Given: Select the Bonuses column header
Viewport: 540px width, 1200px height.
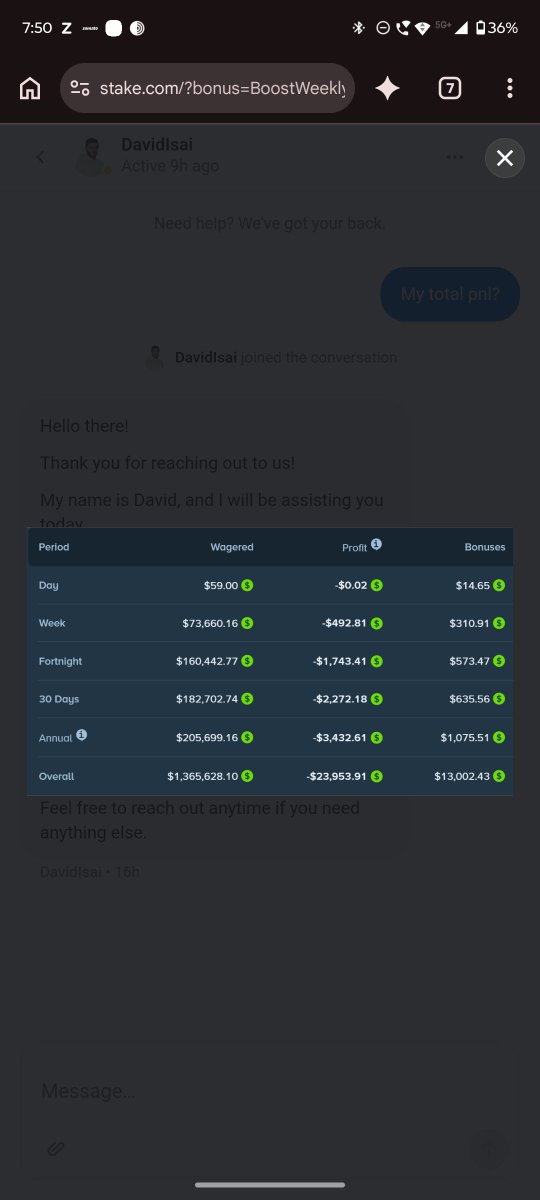Looking at the screenshot, I should tap(485, 547).
